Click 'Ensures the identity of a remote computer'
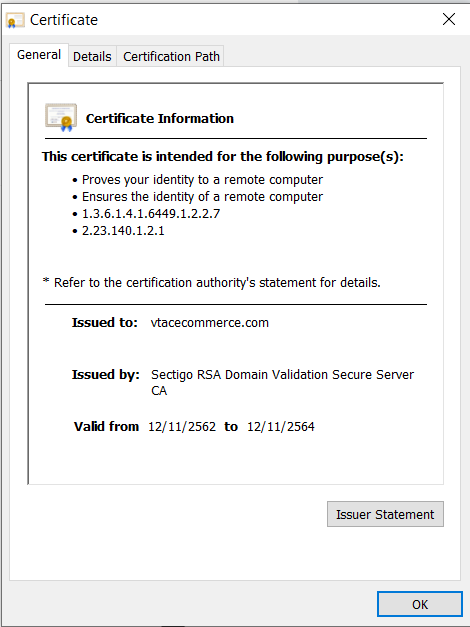 tap(202, 197)
